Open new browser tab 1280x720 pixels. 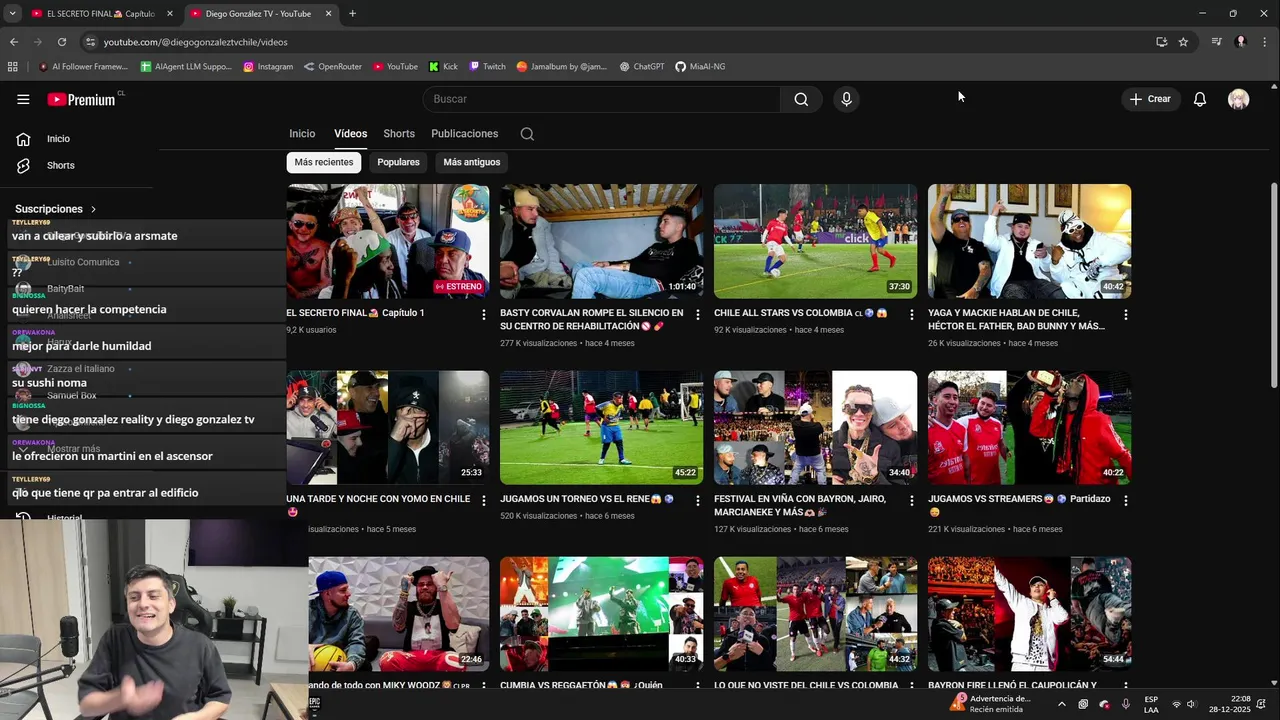point(352,14)
